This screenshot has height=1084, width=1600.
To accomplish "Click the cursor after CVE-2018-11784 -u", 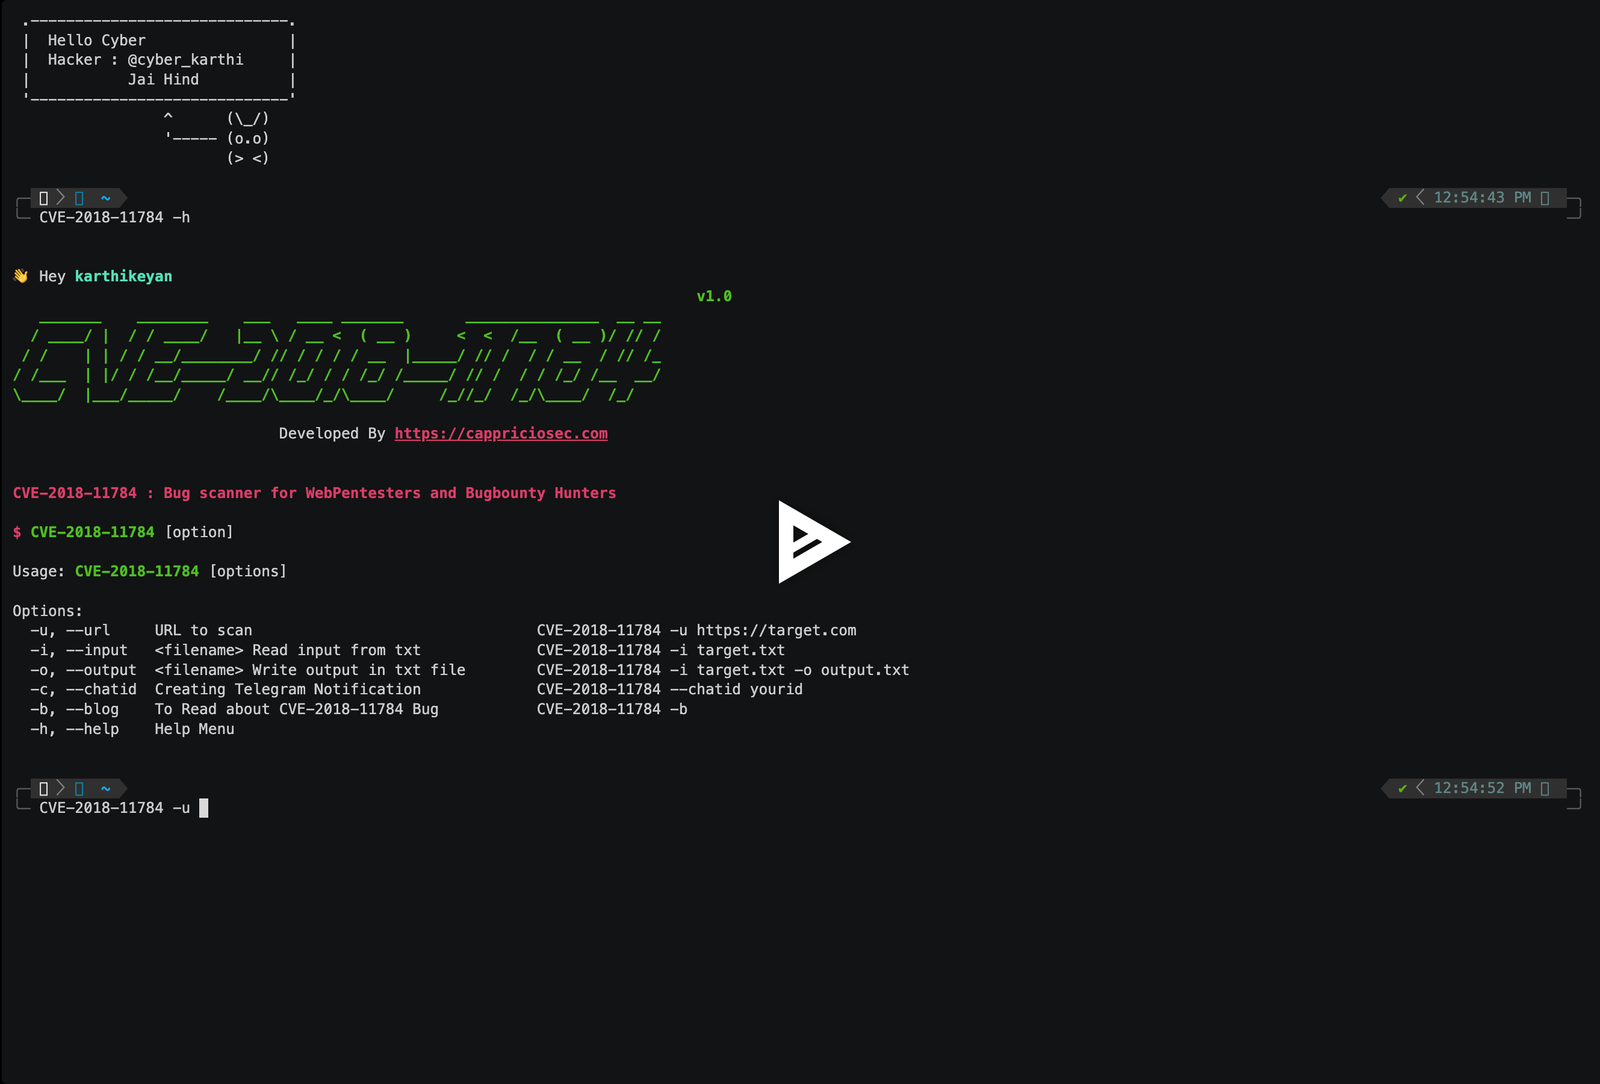I will point(204,808).
